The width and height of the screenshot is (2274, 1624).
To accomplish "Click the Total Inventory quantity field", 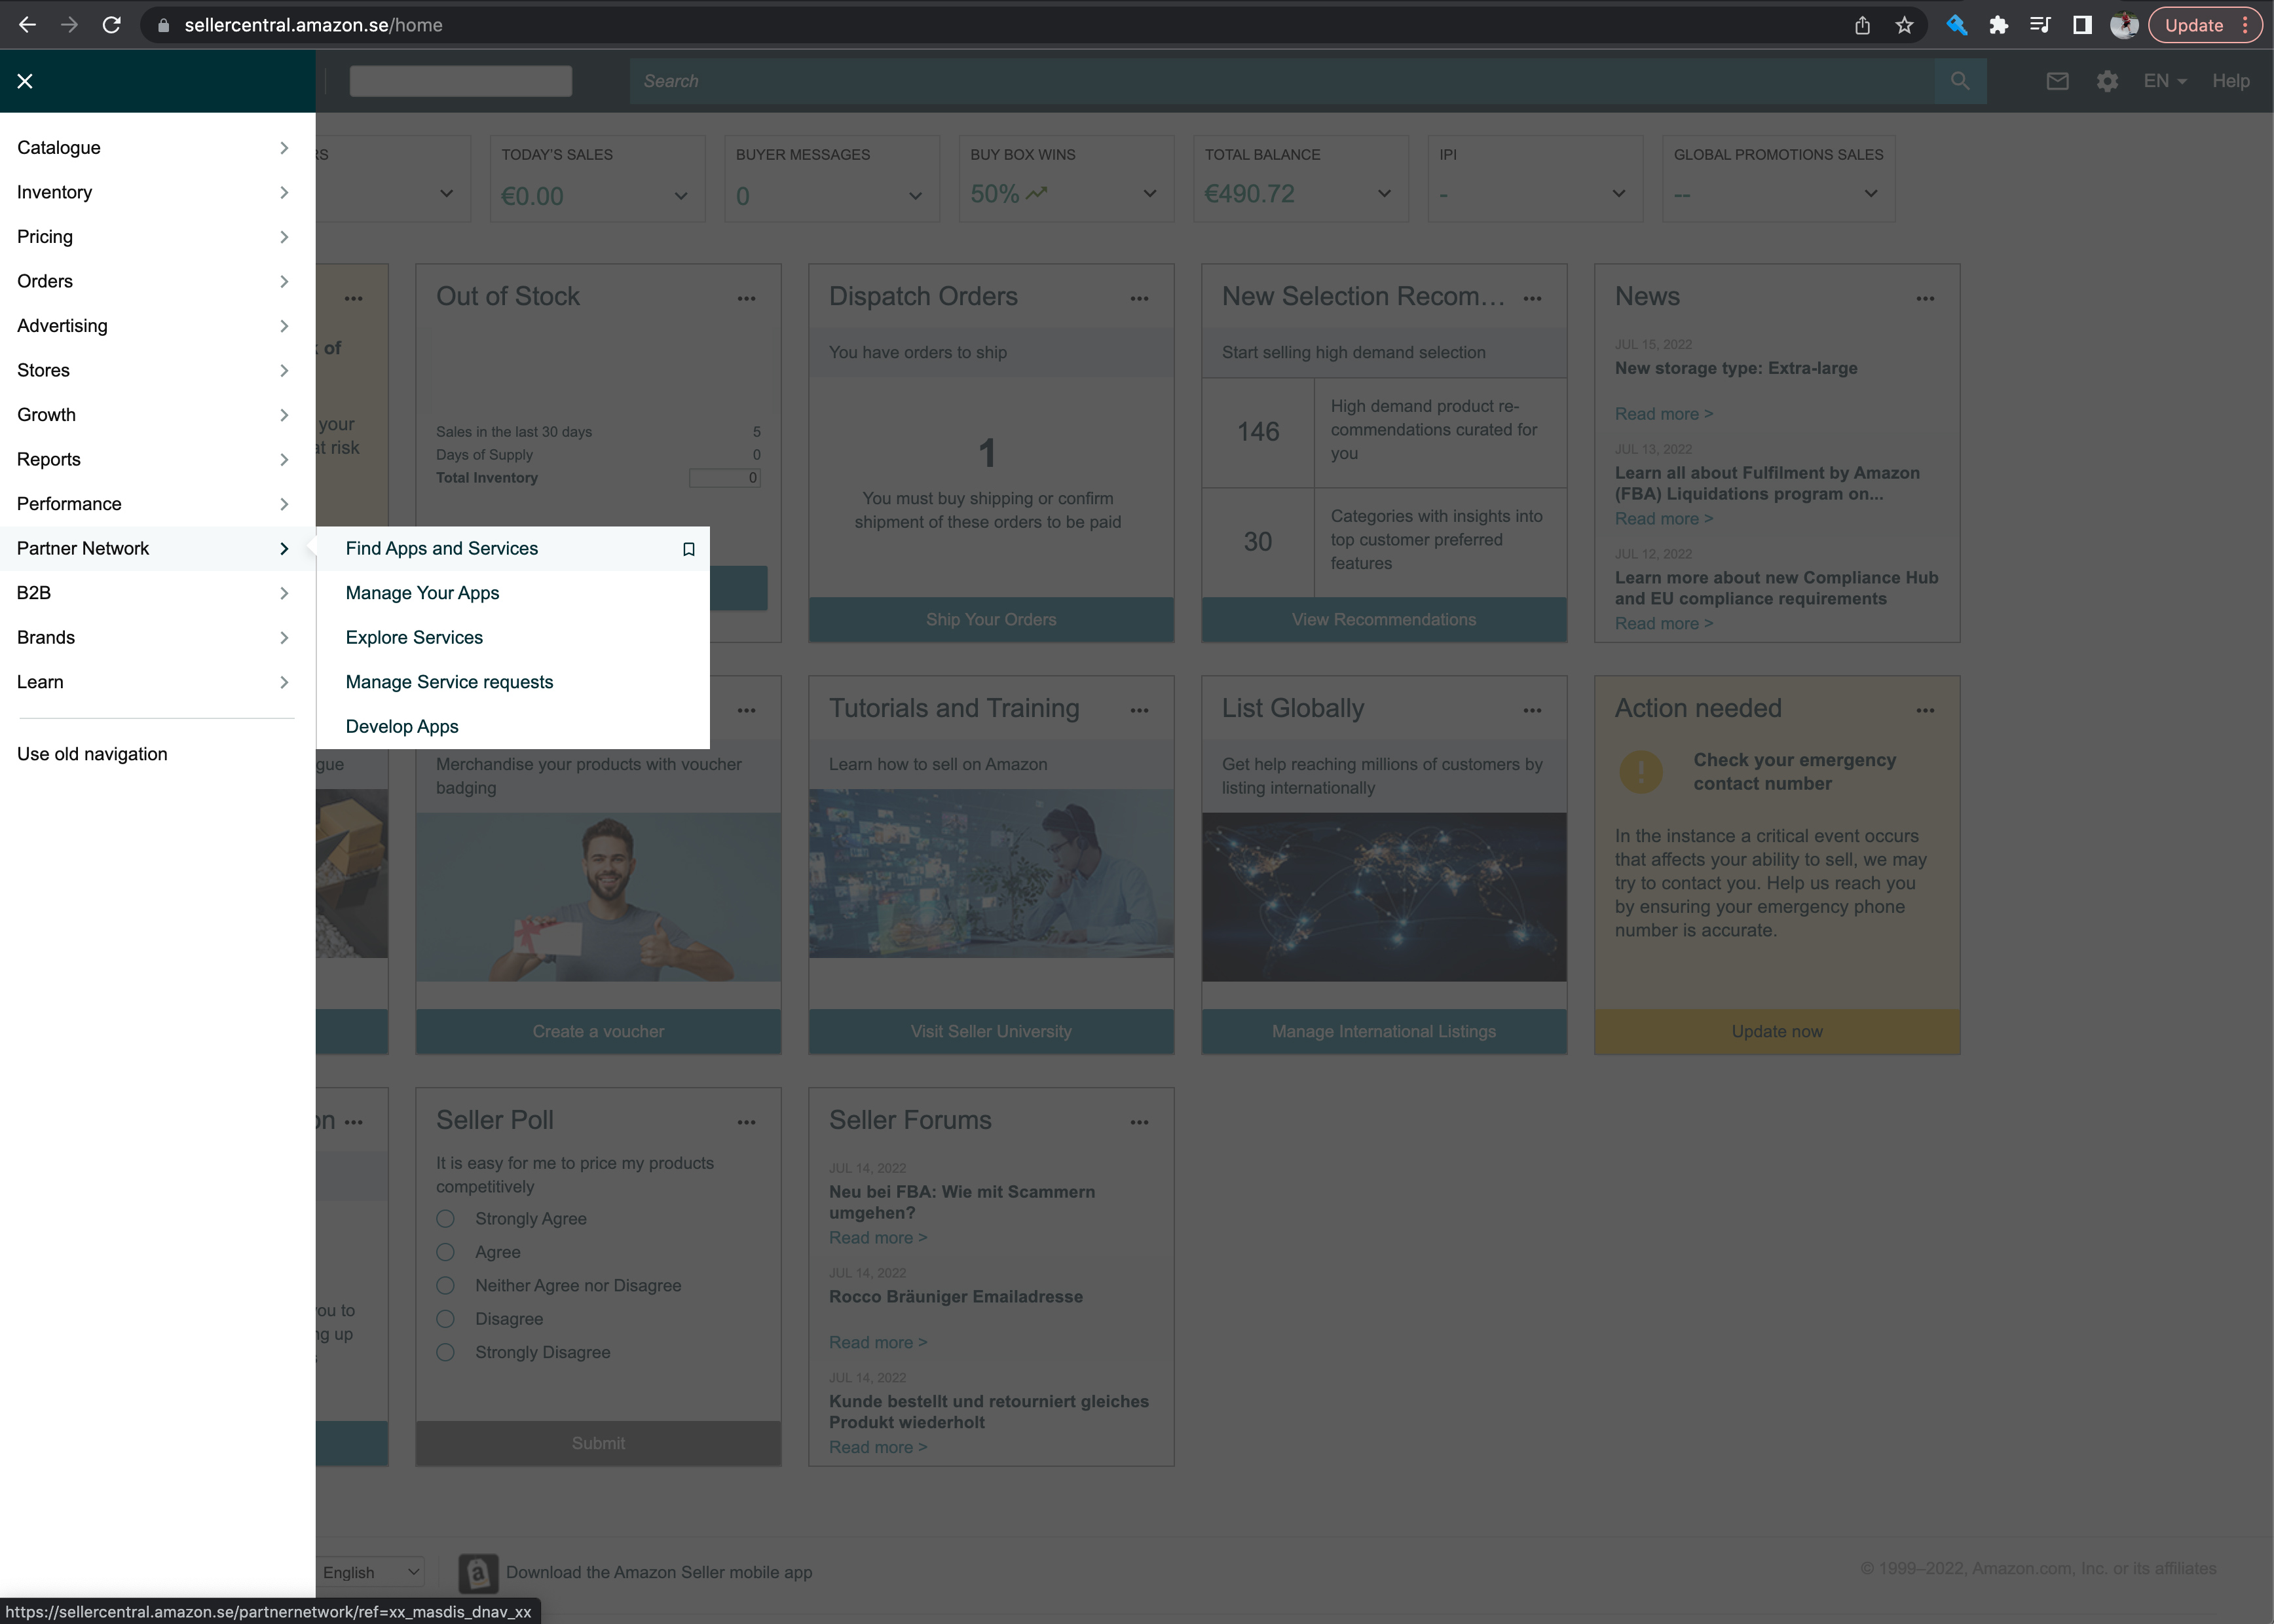I will (x=725, y=478).
